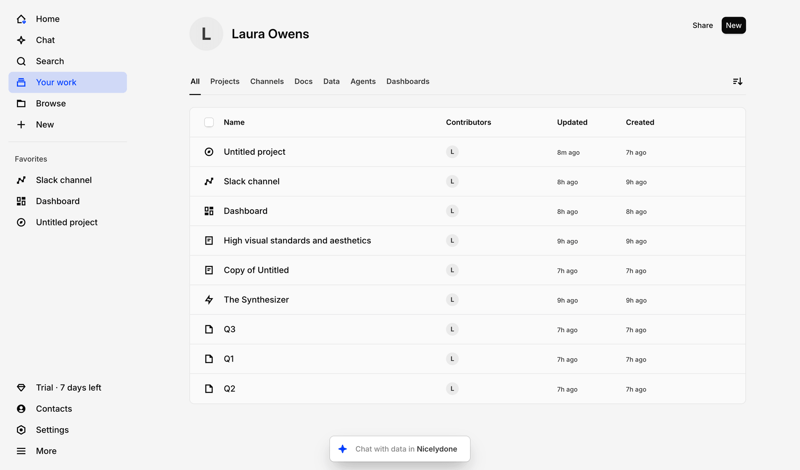This screenshot has width=800, height=470.
Task: Click The Synthesizer lightning bolt icon
Action: tap(209, 300)
